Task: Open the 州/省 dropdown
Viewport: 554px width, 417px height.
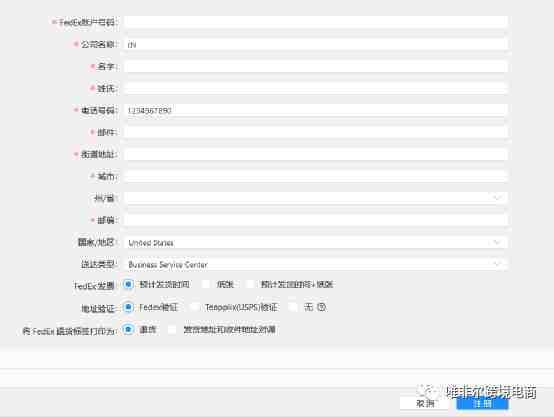Action: click(x=316, y=198)
